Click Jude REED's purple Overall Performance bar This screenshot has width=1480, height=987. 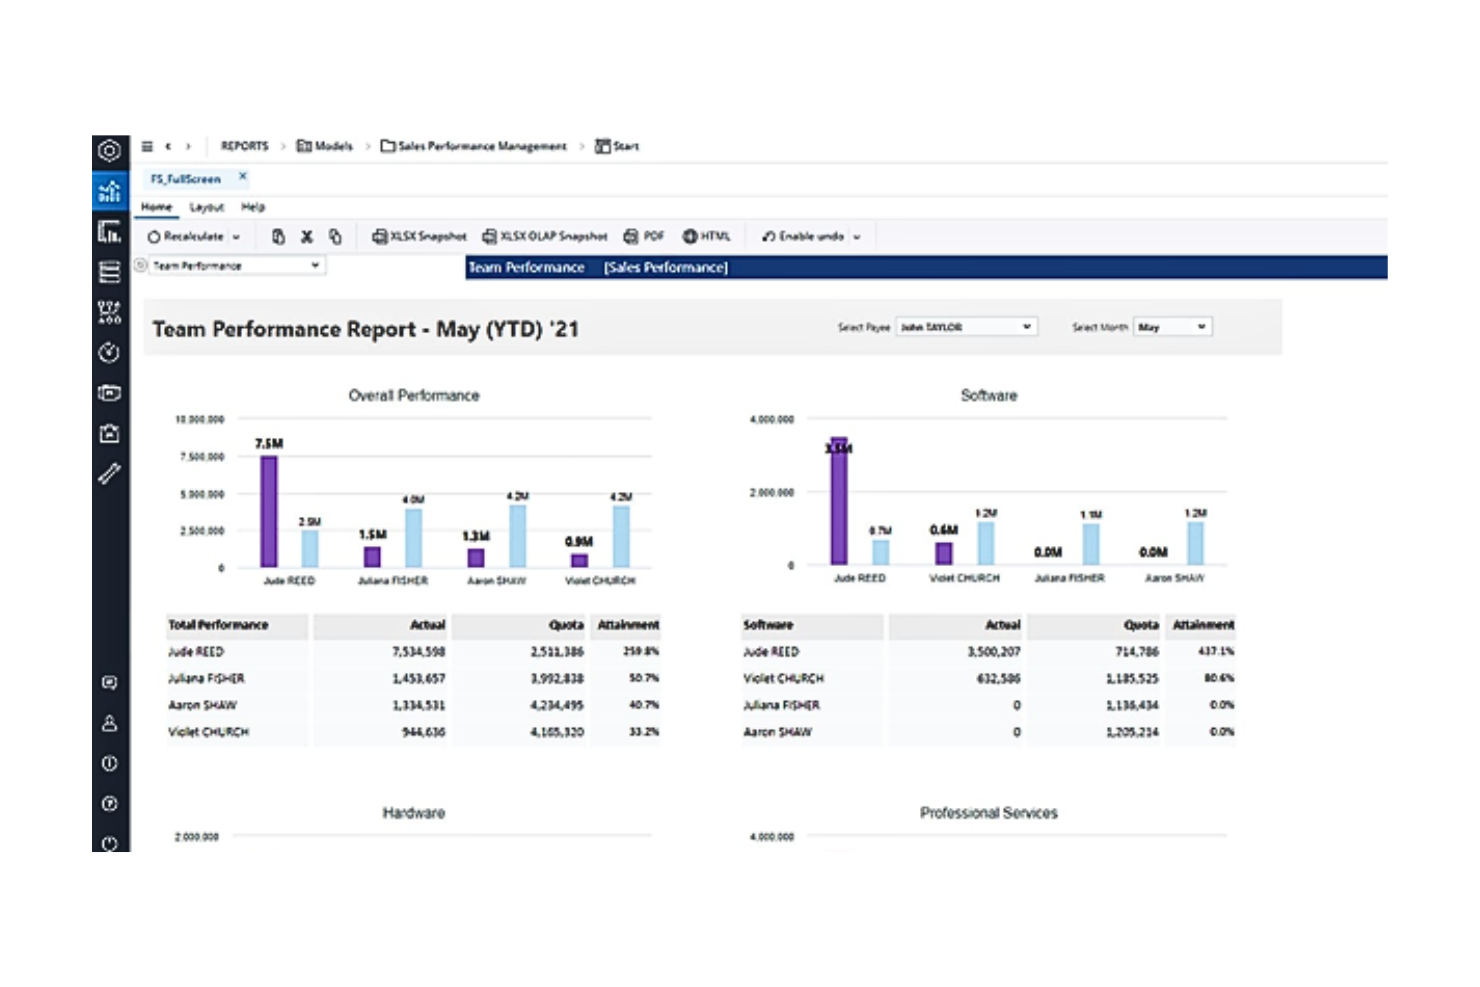tap(266, 510)
